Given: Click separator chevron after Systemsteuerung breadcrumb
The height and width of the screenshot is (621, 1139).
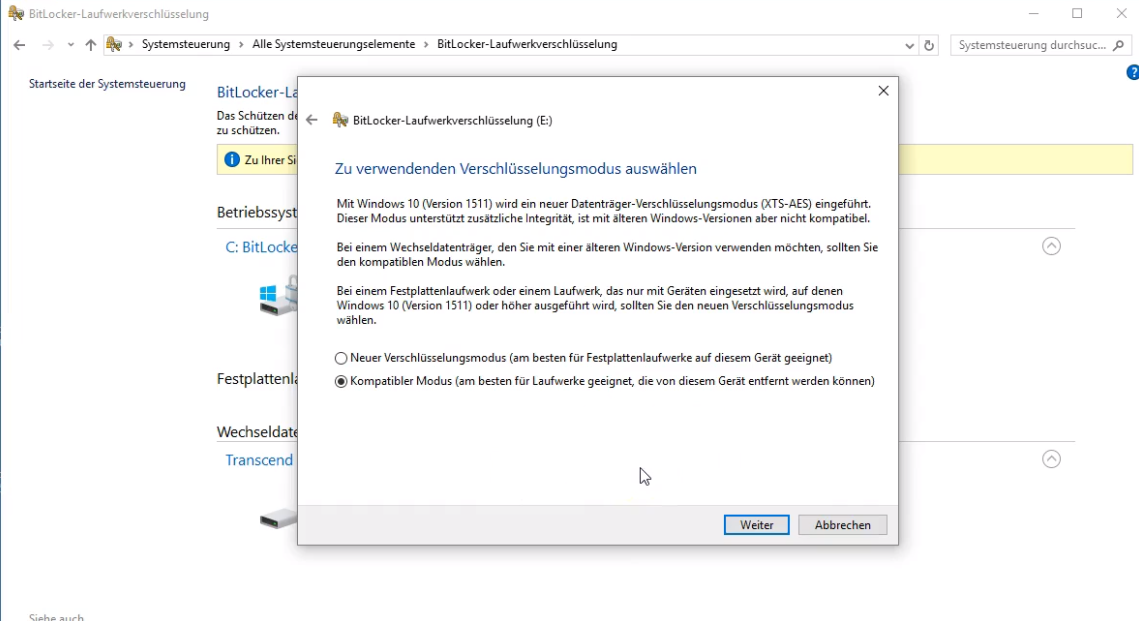Looking at the screenshot, I should coord(241,45).
